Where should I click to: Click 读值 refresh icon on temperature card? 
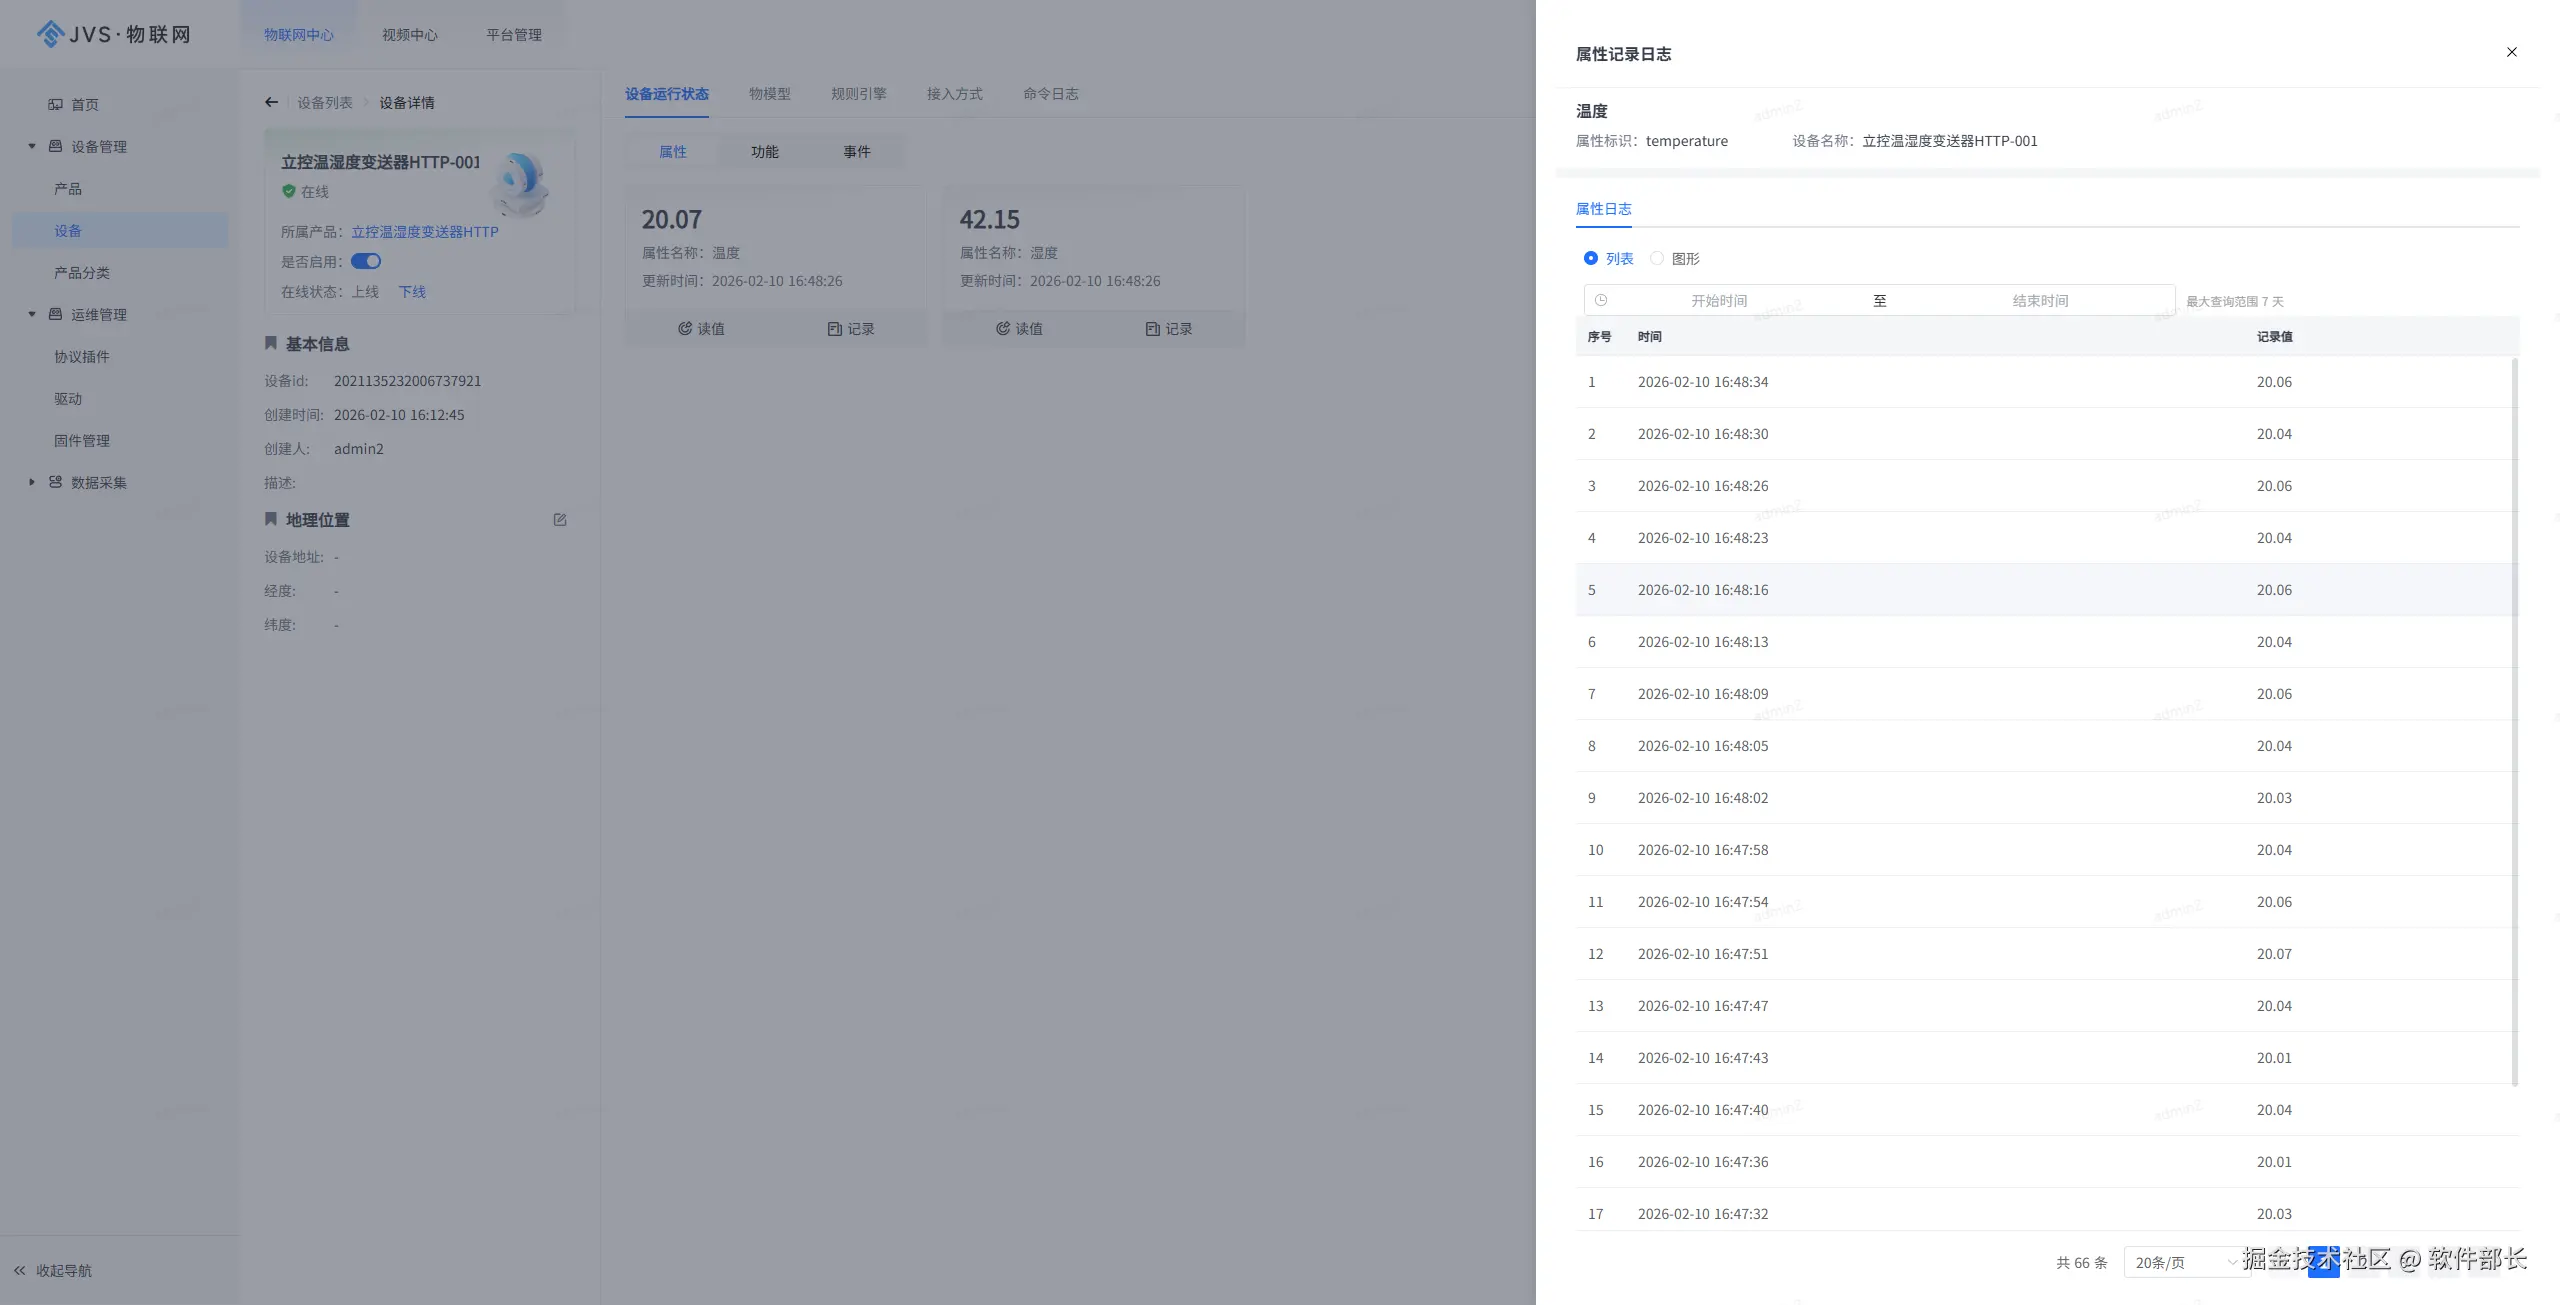(685, 328)
